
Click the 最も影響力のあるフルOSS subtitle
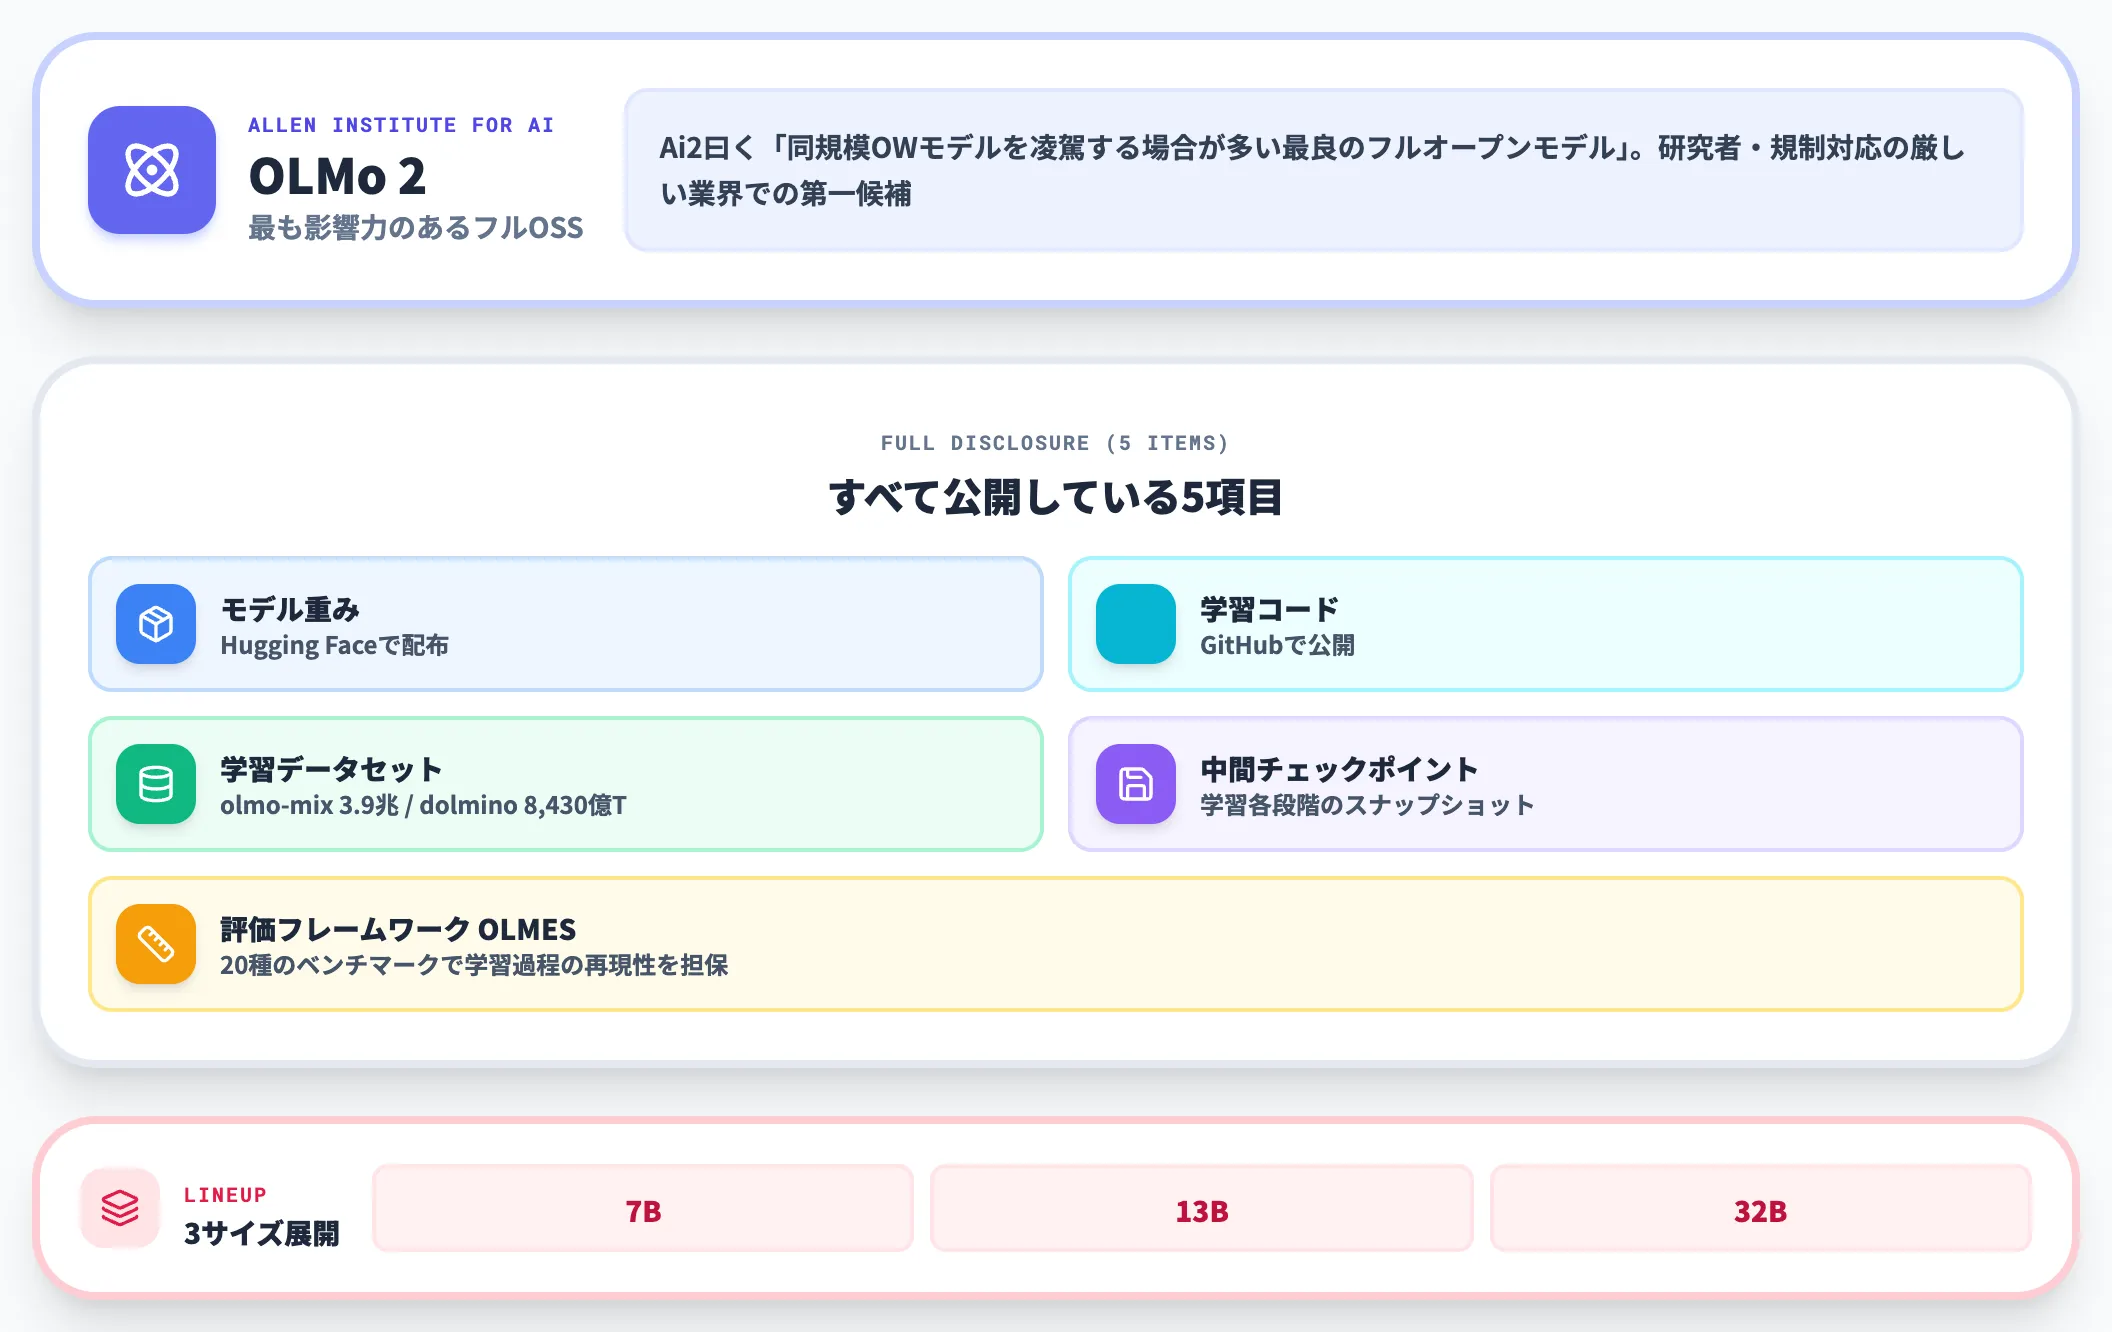click(x=416, y=228)
